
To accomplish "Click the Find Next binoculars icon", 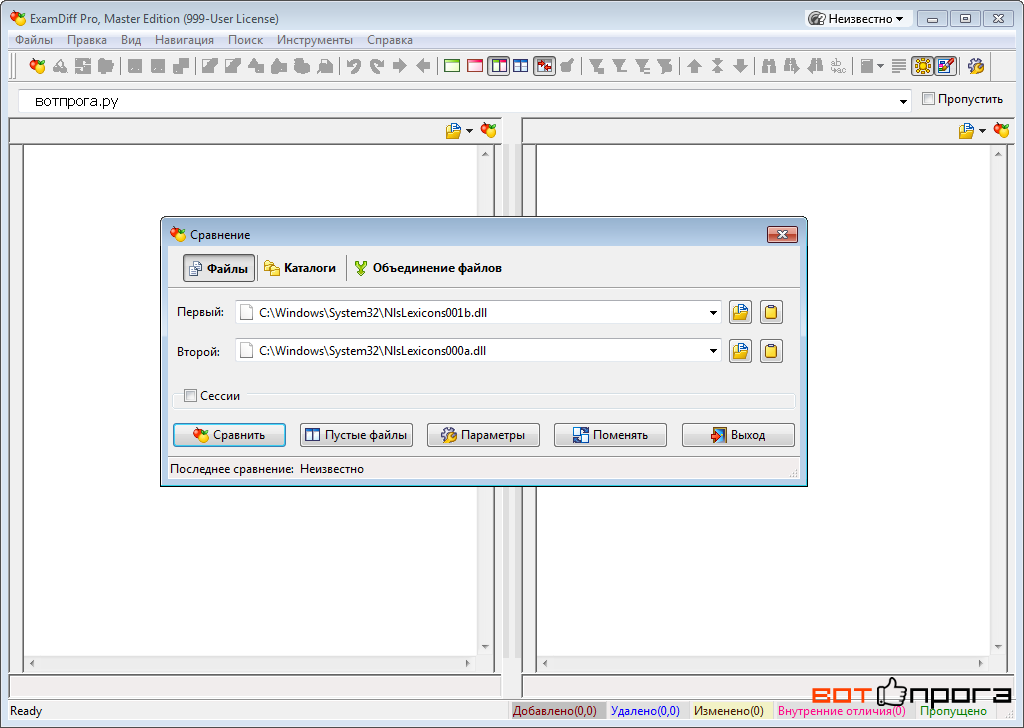I will (792, 66).
